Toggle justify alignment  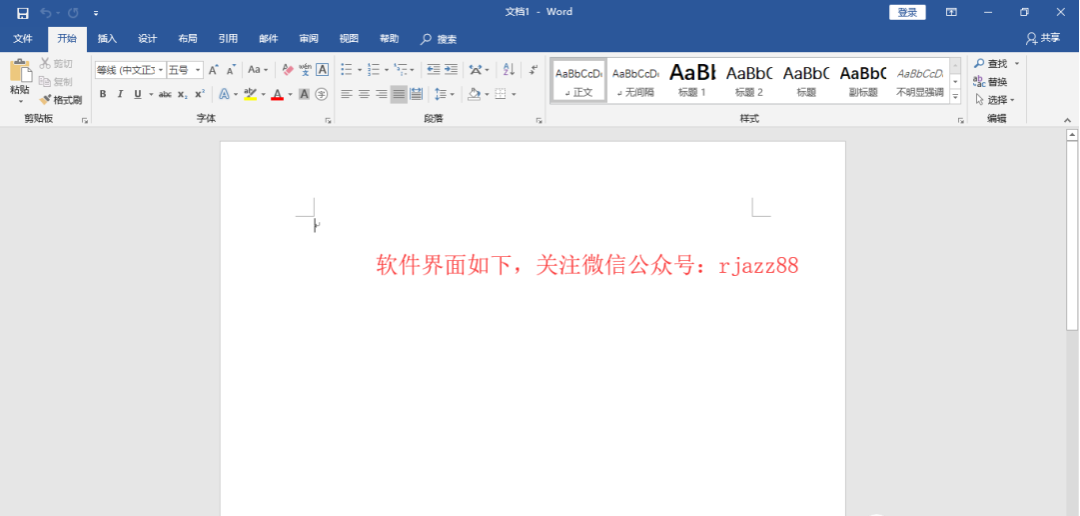coord(399,94)
